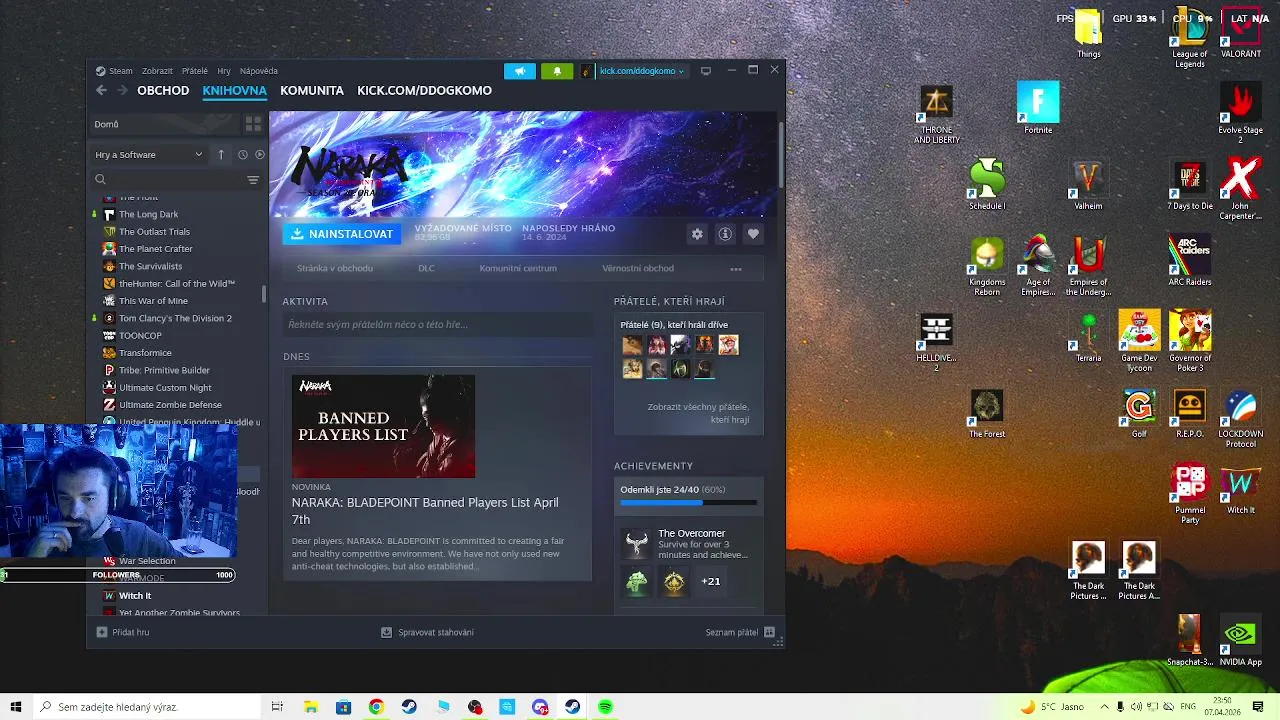This screenshot has height=720, width=1280.
Task: Add NARAKA to favorites with heart
Action: (753, 234)
